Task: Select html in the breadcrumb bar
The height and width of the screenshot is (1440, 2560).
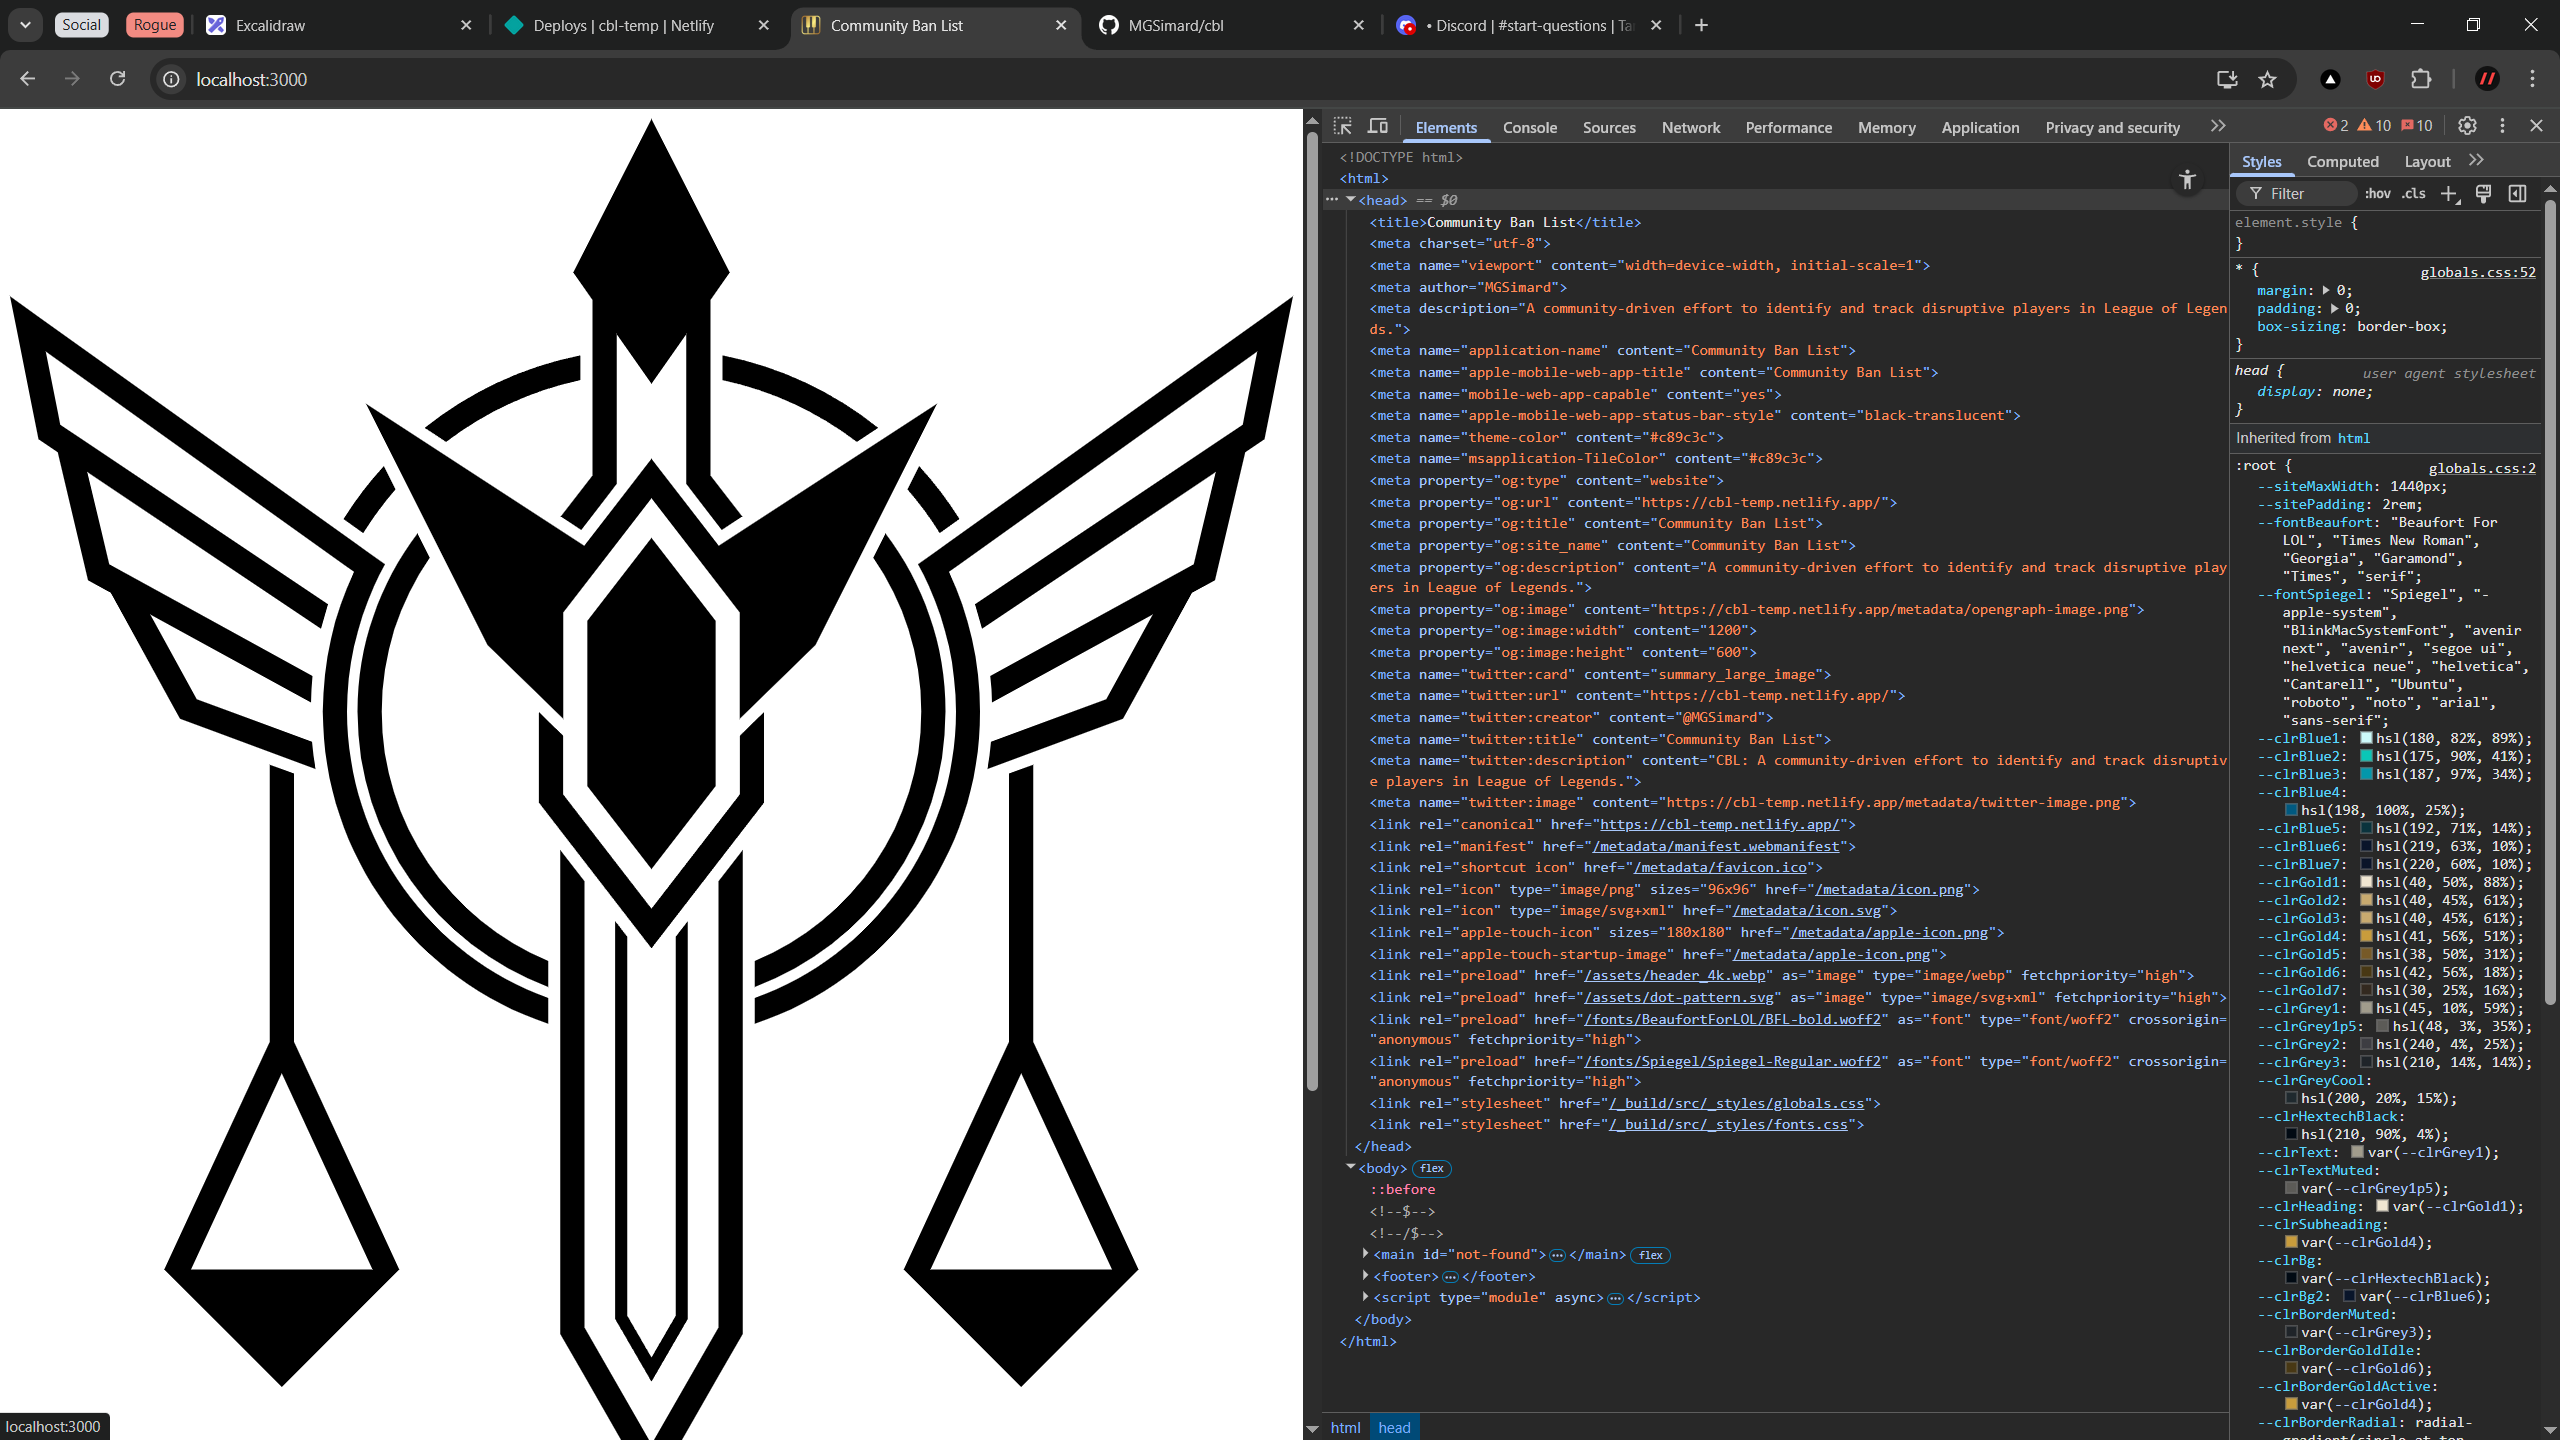Action: click(1345, 1427)
